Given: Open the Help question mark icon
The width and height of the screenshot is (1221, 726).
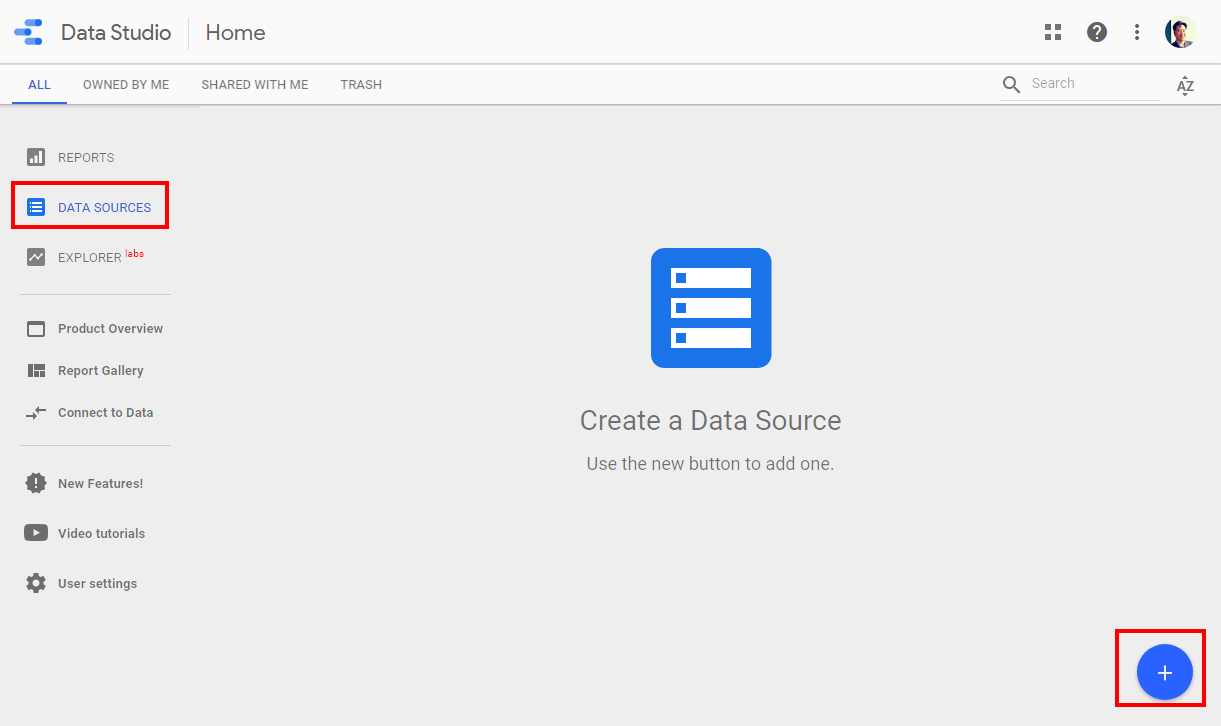Looking at the screenshot, I should [1097, 32].
